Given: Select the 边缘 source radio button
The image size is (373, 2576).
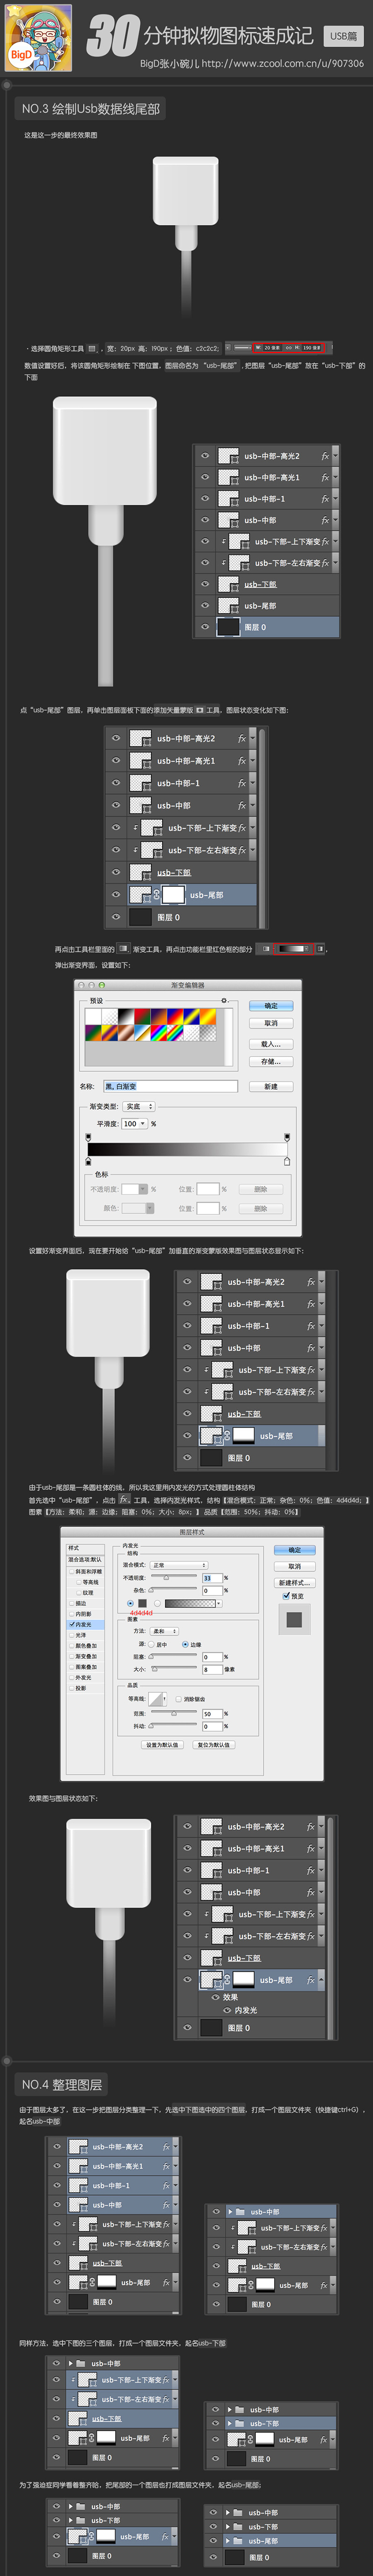Looking at the screenshot, I should coord(186,1645).
